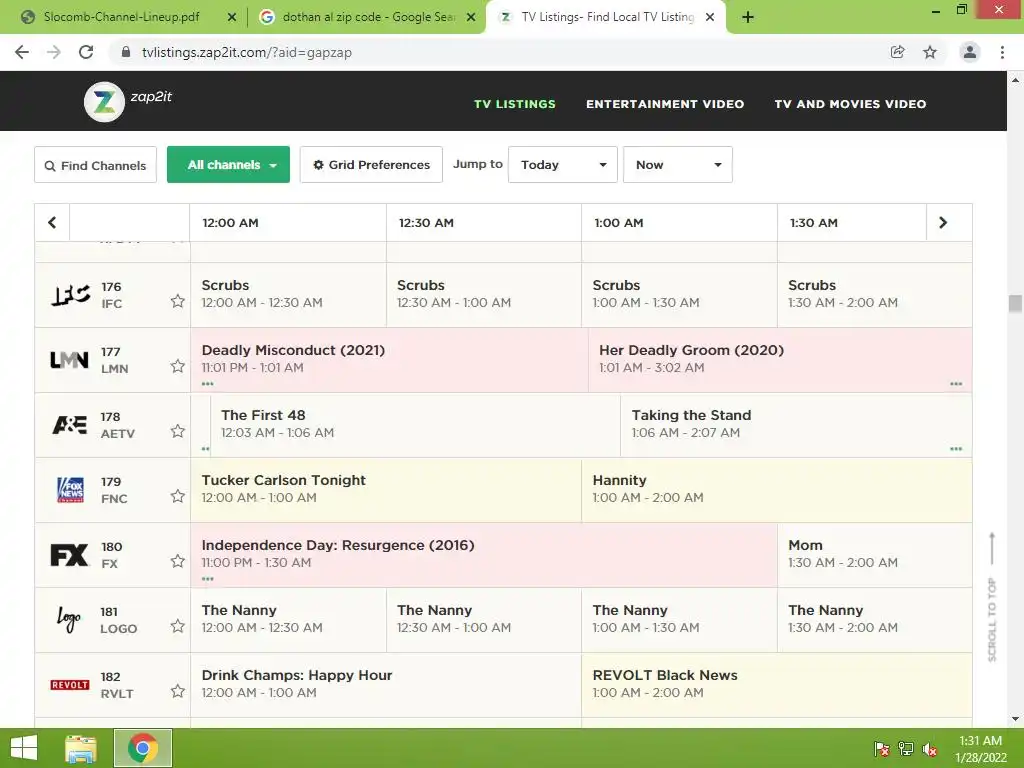Favorite channel 181 LOGO with star
Screen dimensions: 1024x768
click(x=178, y=626)
